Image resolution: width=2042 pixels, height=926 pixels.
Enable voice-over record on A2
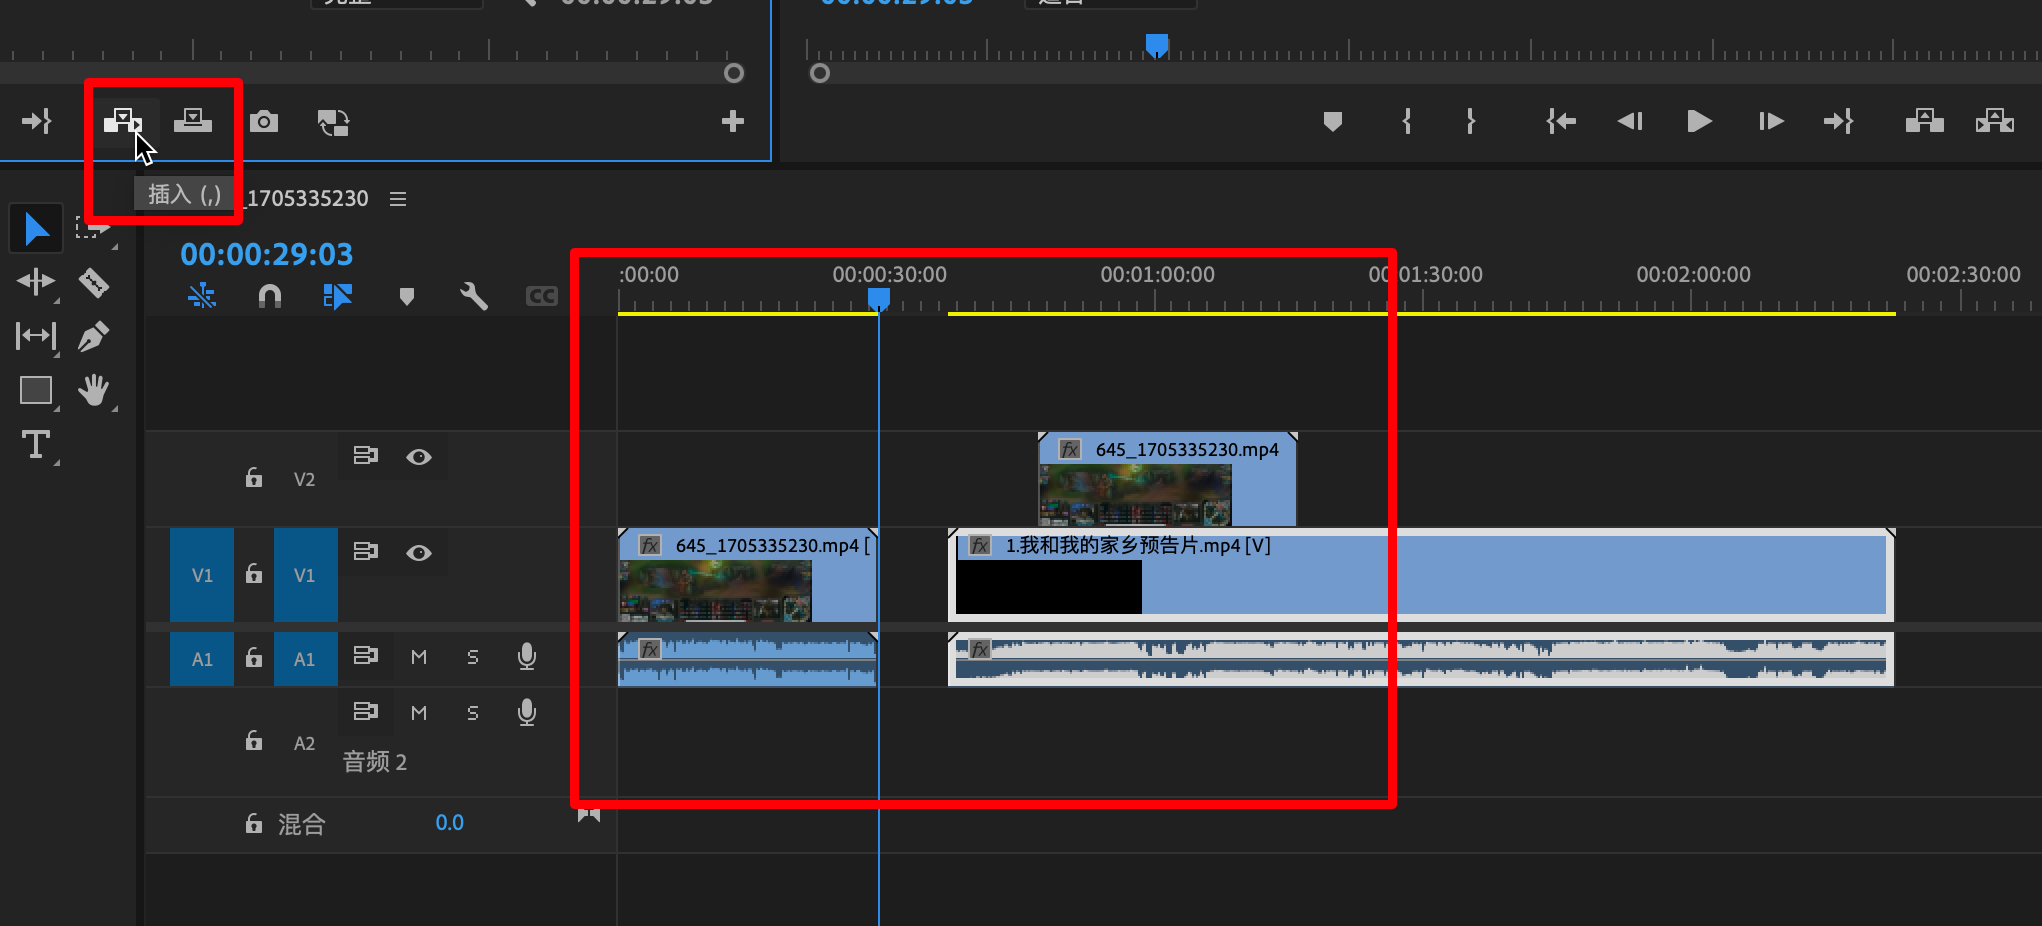pyautogui.click(x=527, y=713)
